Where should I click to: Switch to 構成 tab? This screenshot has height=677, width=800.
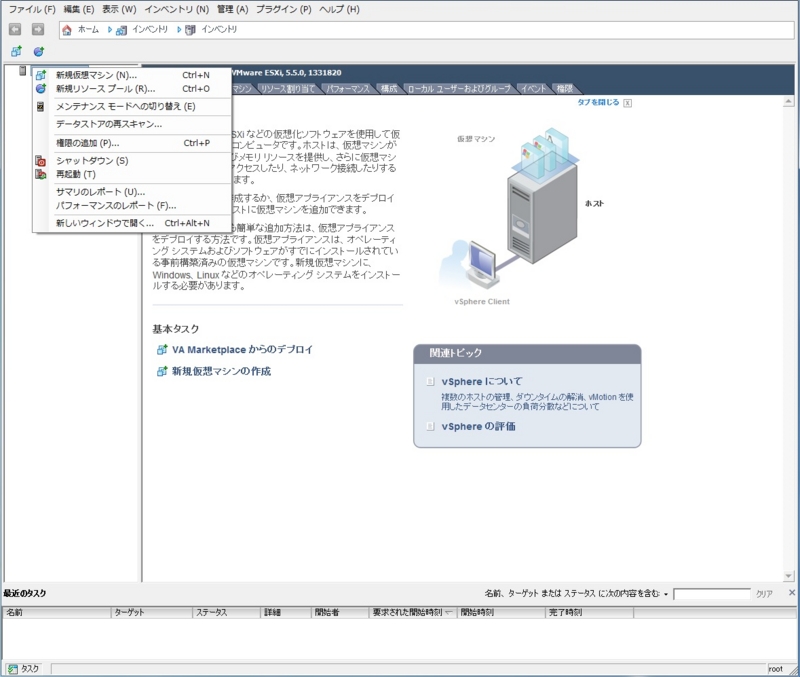click(389, 89)
